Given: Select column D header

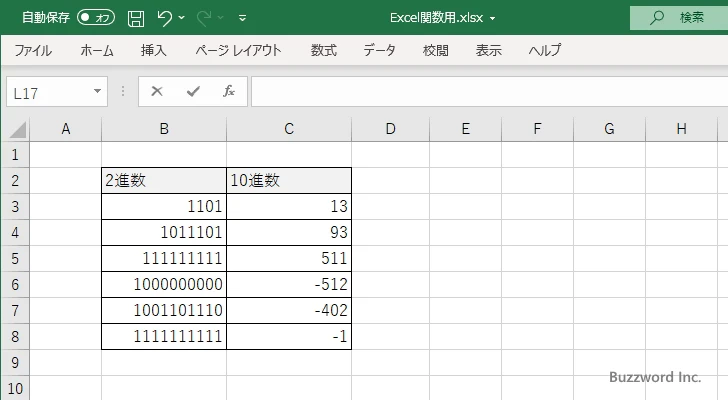Looking at the screenshot, I should [390, 129].
